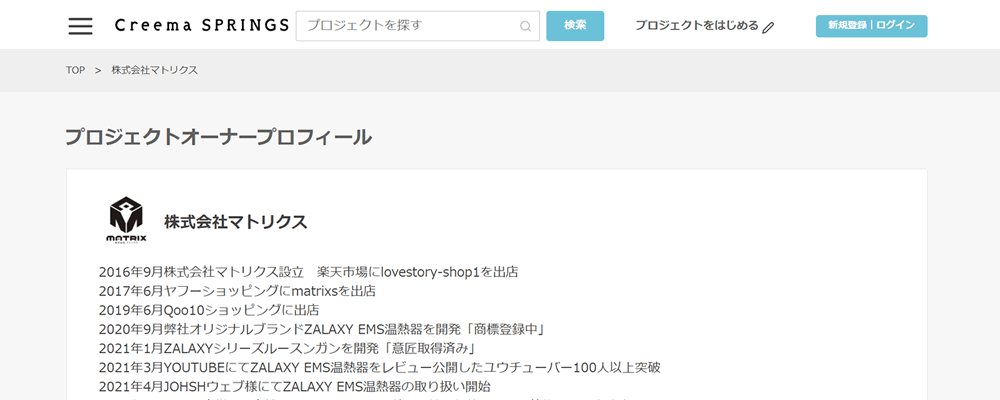Click the プロジェクトオーナープロフィール heading
This screenshot has height=400, width=1000.
tap(218, 137)
